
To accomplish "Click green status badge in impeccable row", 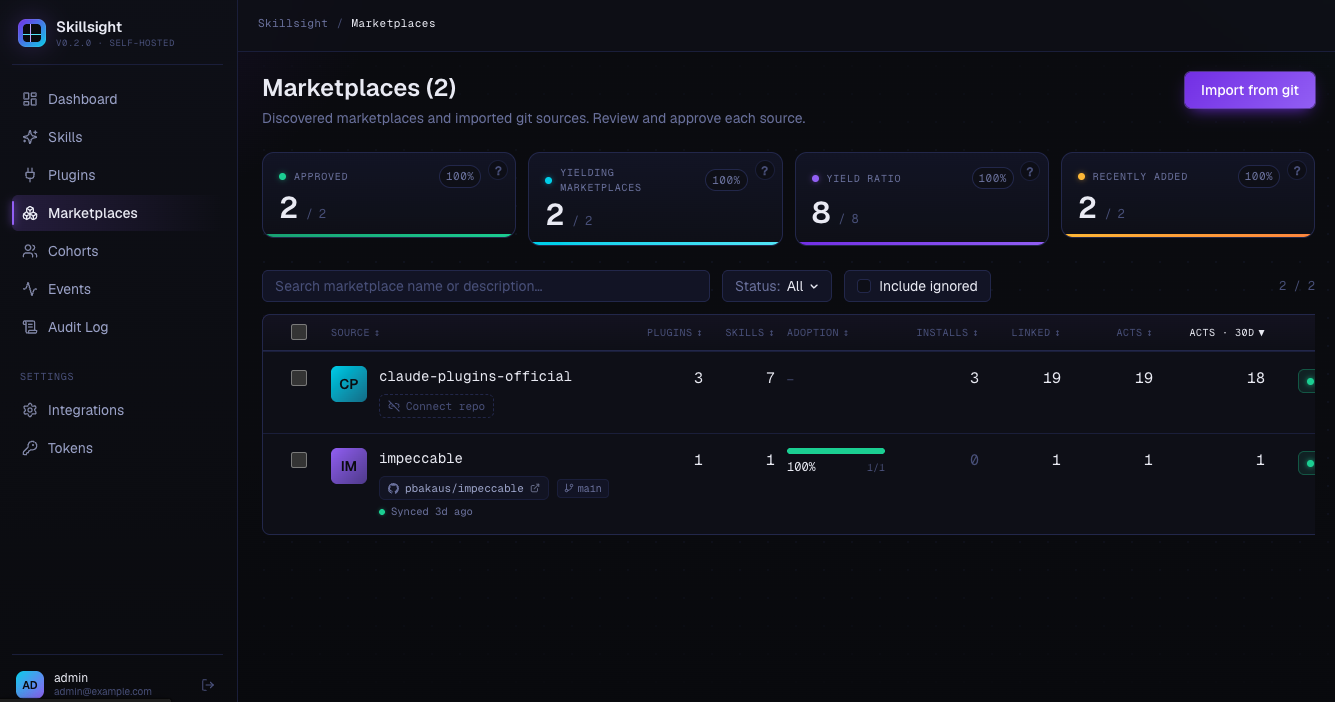I will coord(1307,463).
